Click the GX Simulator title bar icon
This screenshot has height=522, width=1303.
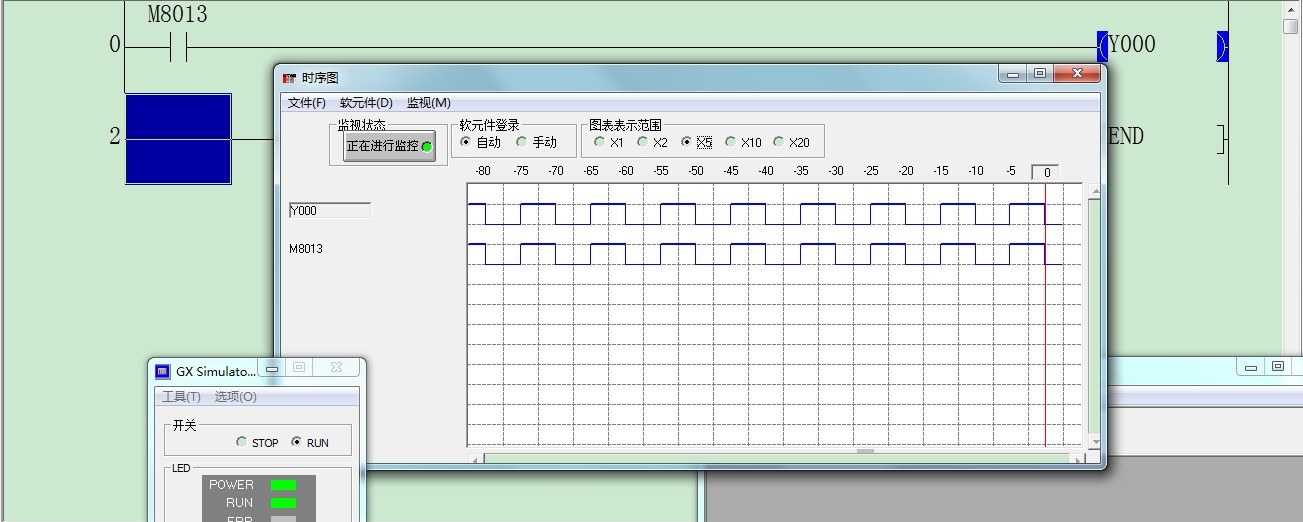(x=163, y=371)
